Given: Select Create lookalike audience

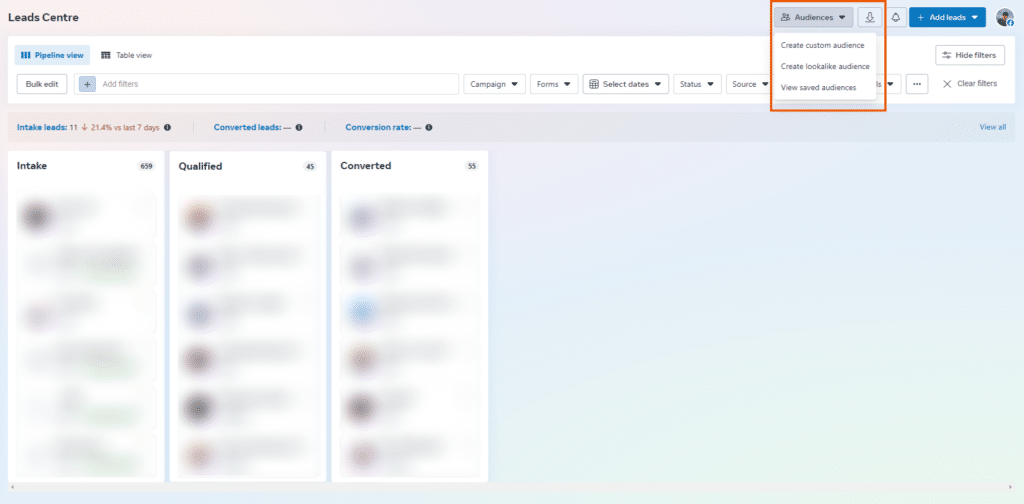Looking at the screenshot, I should (x=825, y=66).
